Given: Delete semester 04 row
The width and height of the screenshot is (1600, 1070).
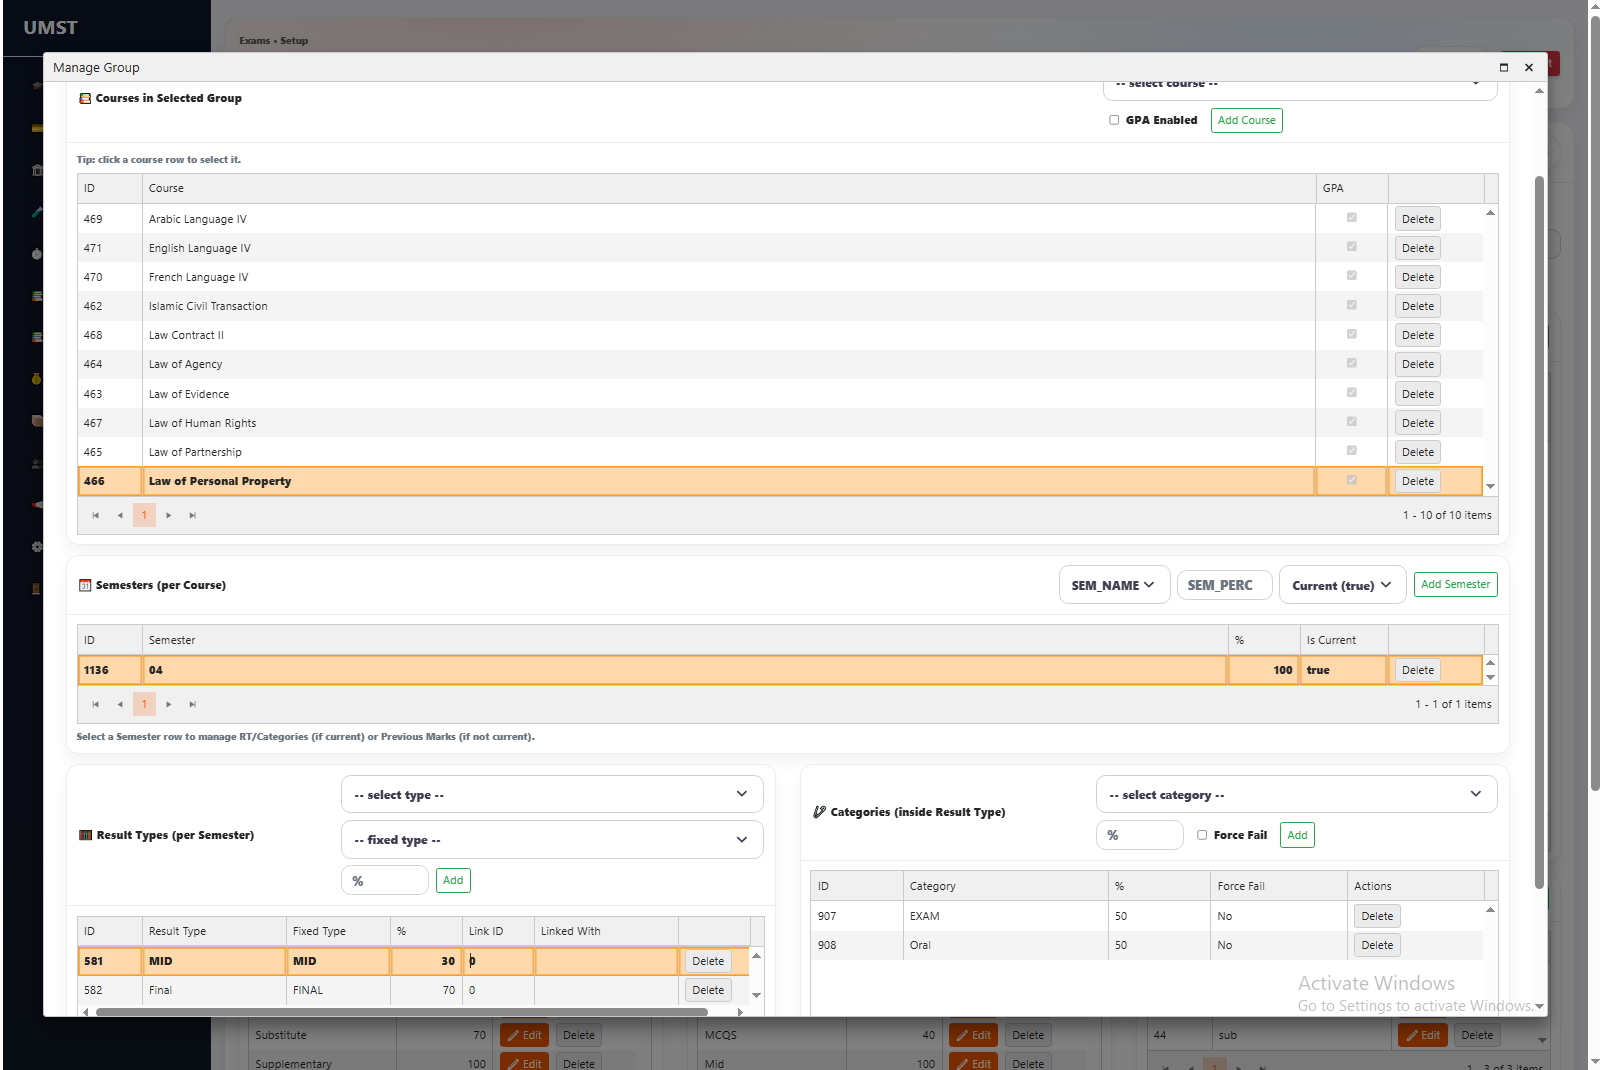Looking at the screenshot, I should point(1417,670).
